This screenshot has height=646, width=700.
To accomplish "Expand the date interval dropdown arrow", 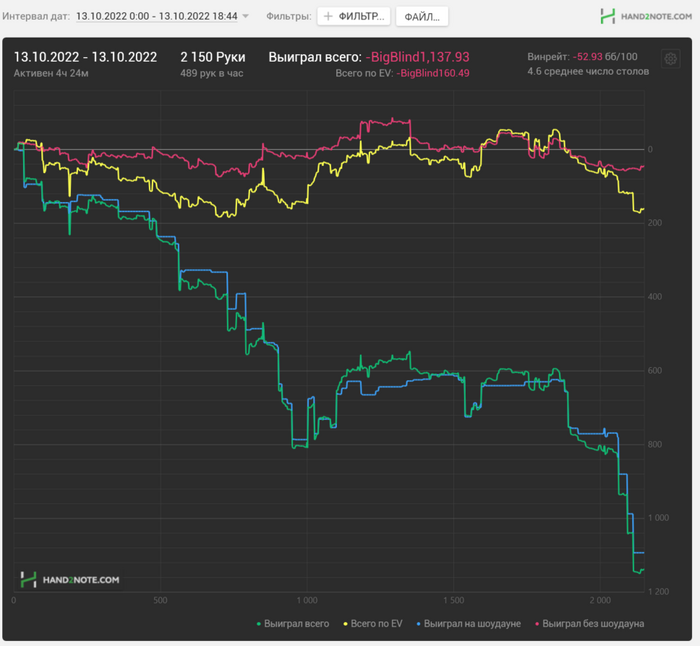I will click(x=245, y=16).
